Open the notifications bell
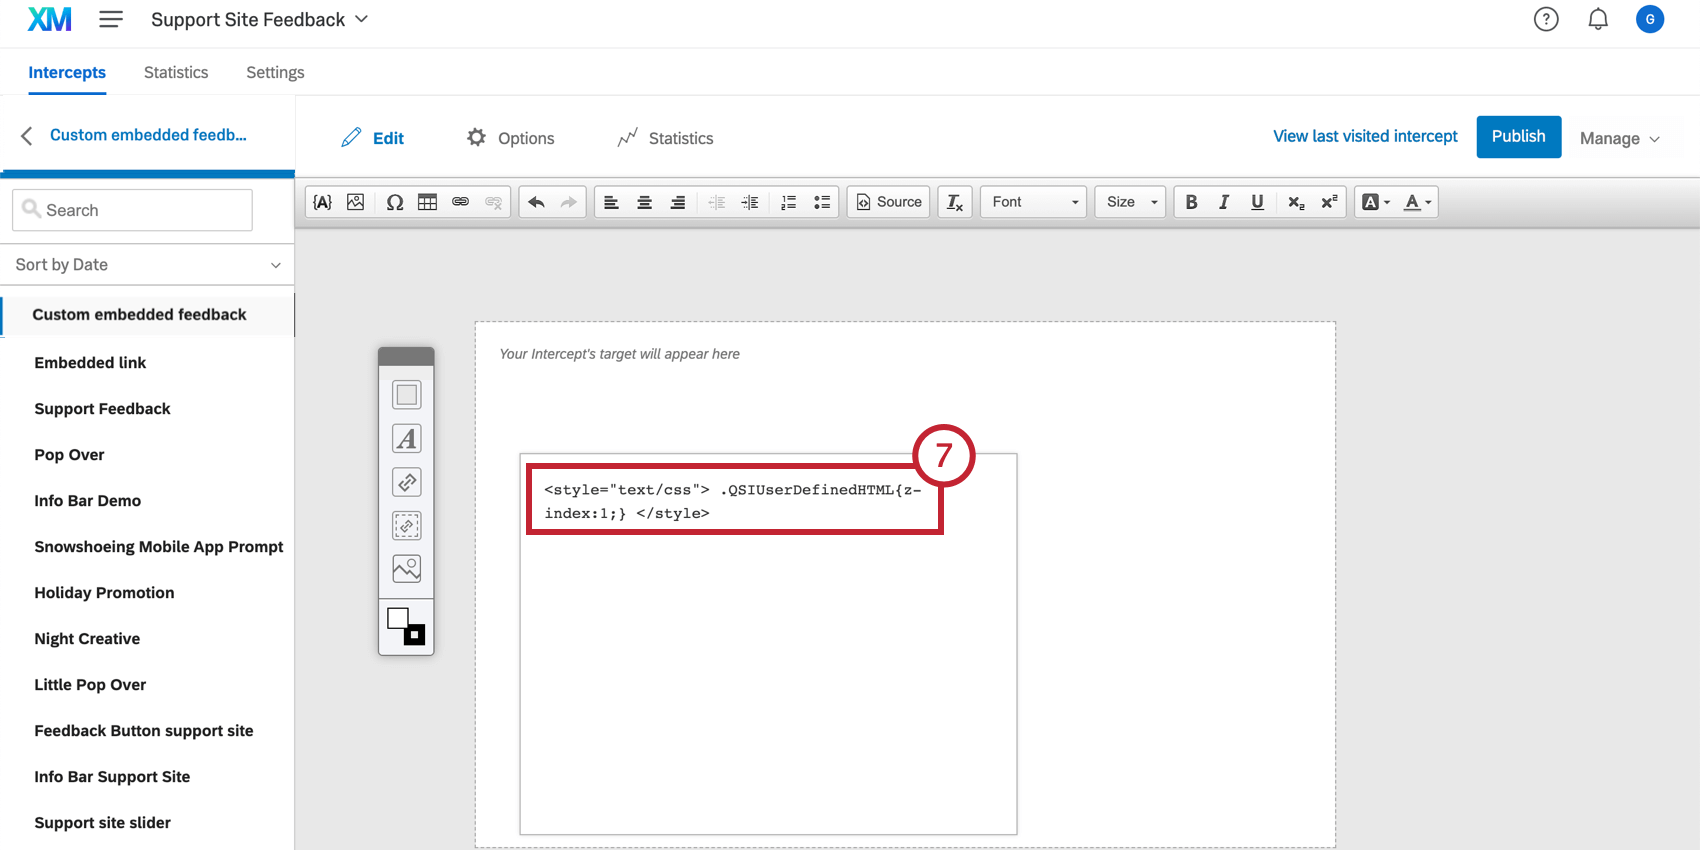The width and height of the screenshot is (1700, 850). [1598, 19]
